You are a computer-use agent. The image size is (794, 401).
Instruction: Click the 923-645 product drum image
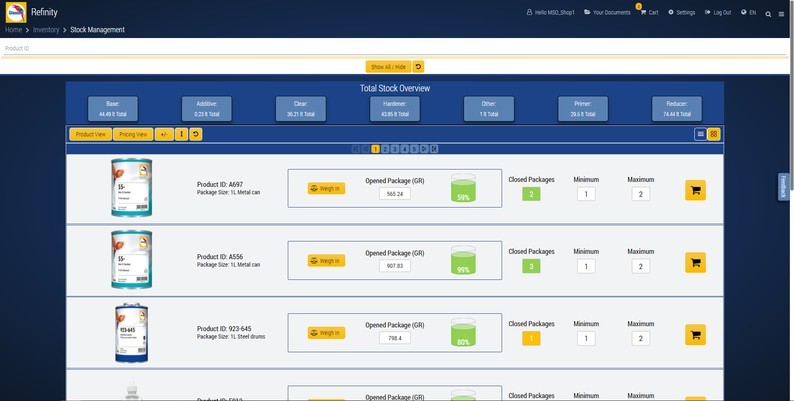pyautogui.click(x=132, y=333)
